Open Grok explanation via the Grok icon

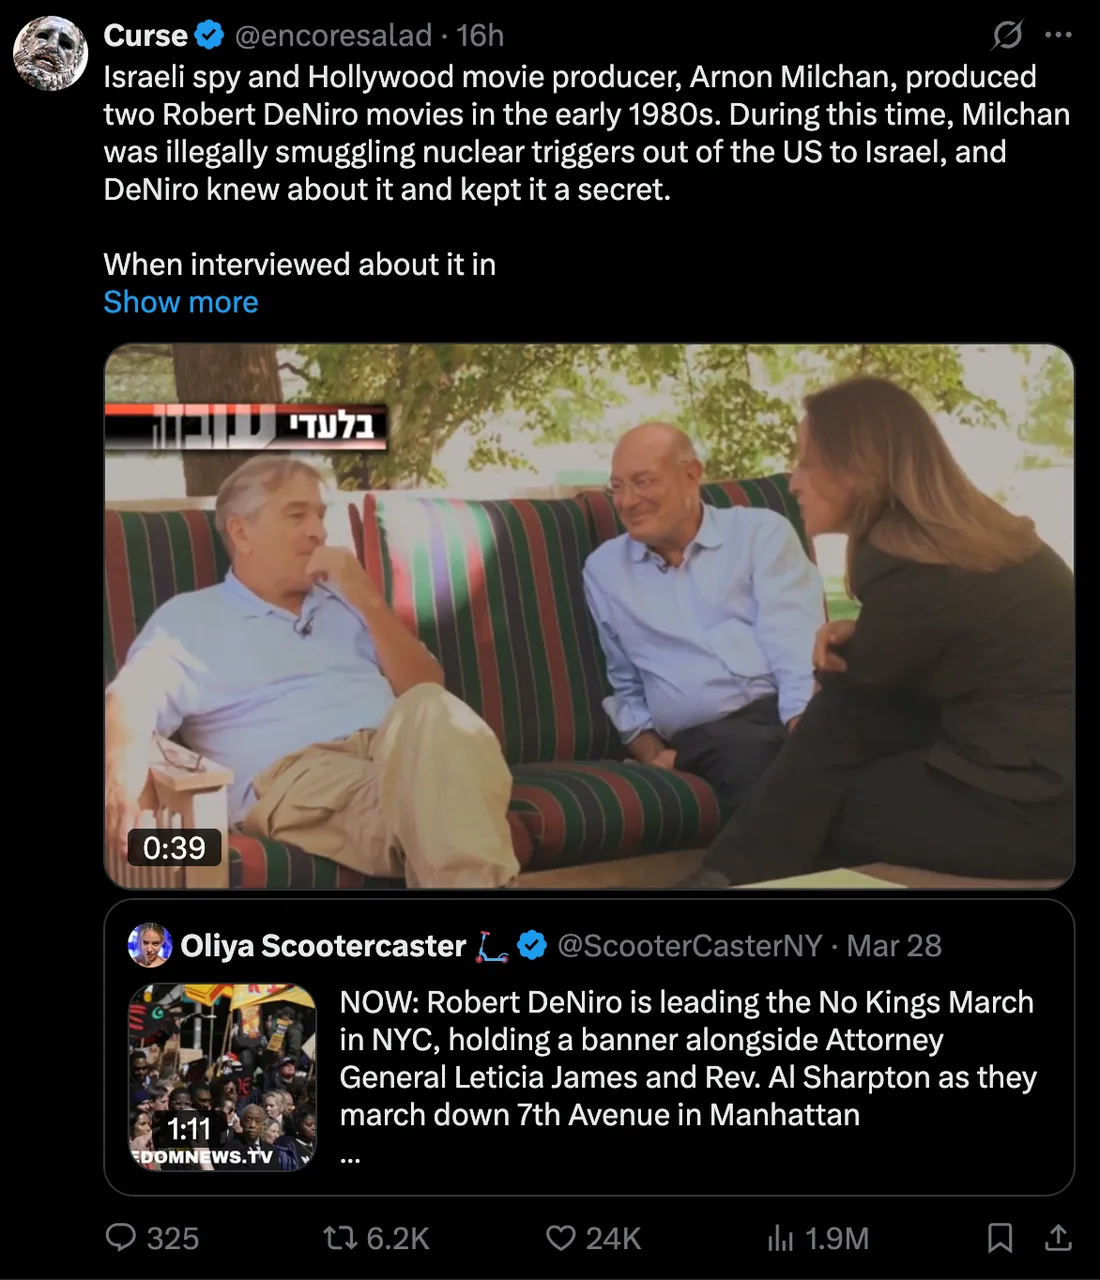point(1008,34)
